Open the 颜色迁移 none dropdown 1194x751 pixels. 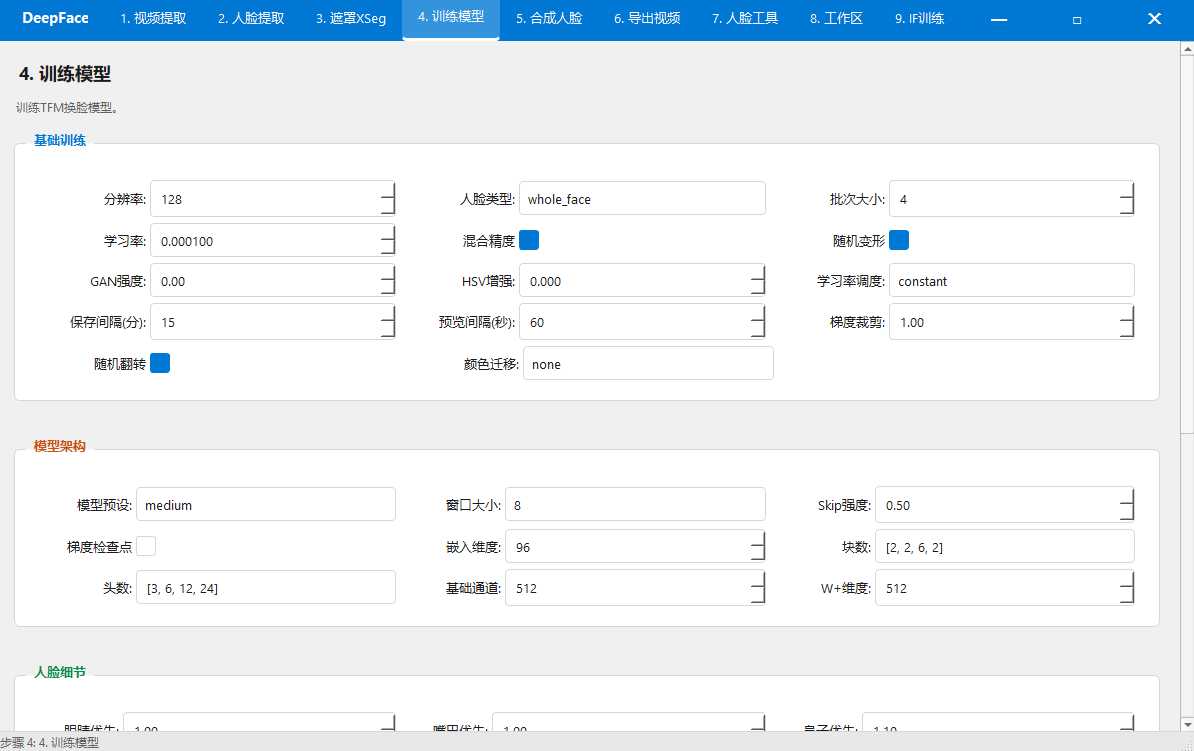tap(649, 364)
